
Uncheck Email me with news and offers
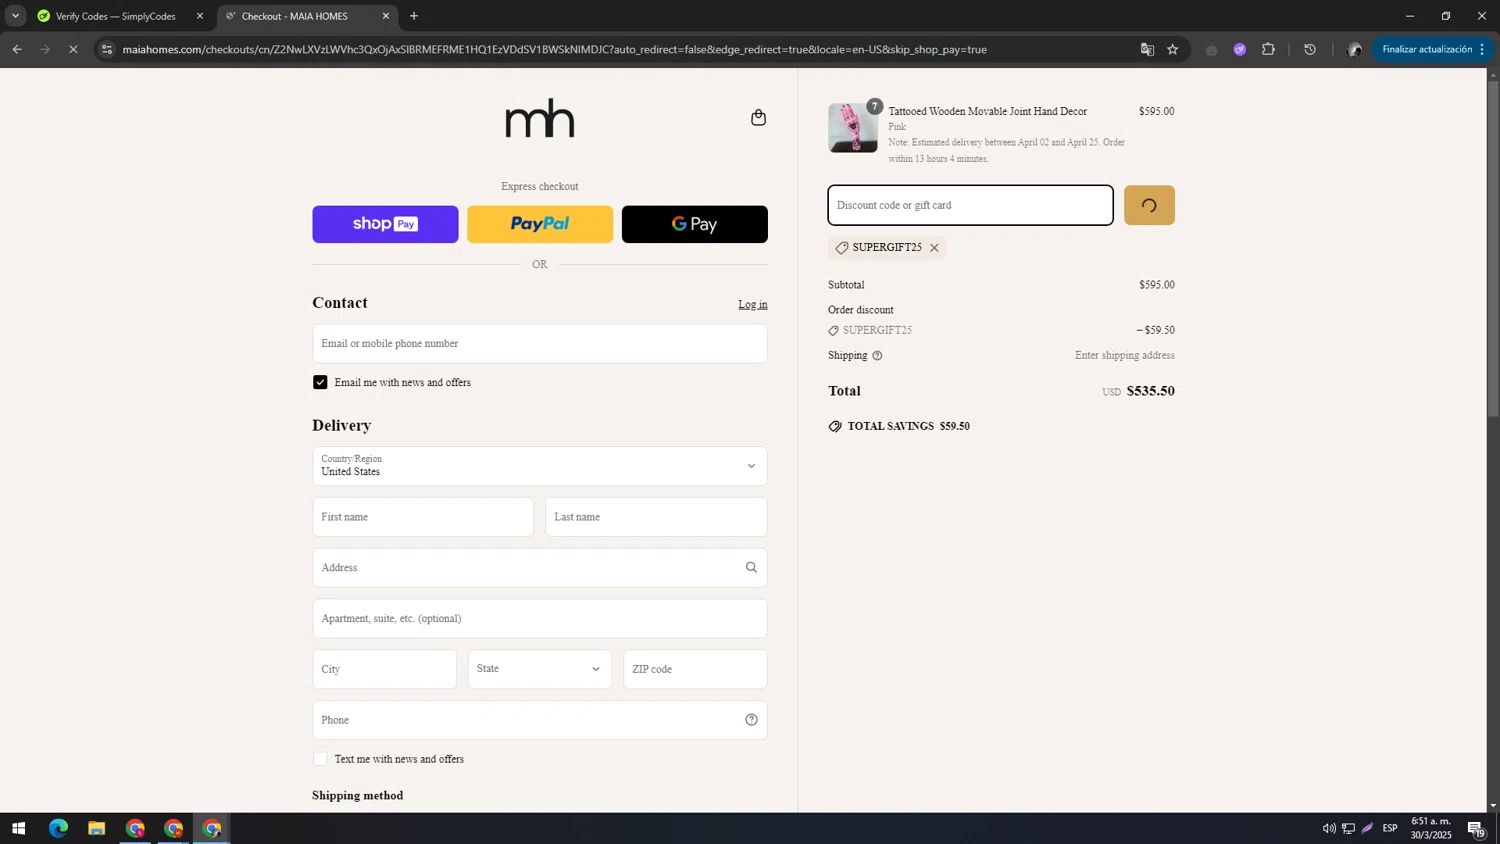320,383
